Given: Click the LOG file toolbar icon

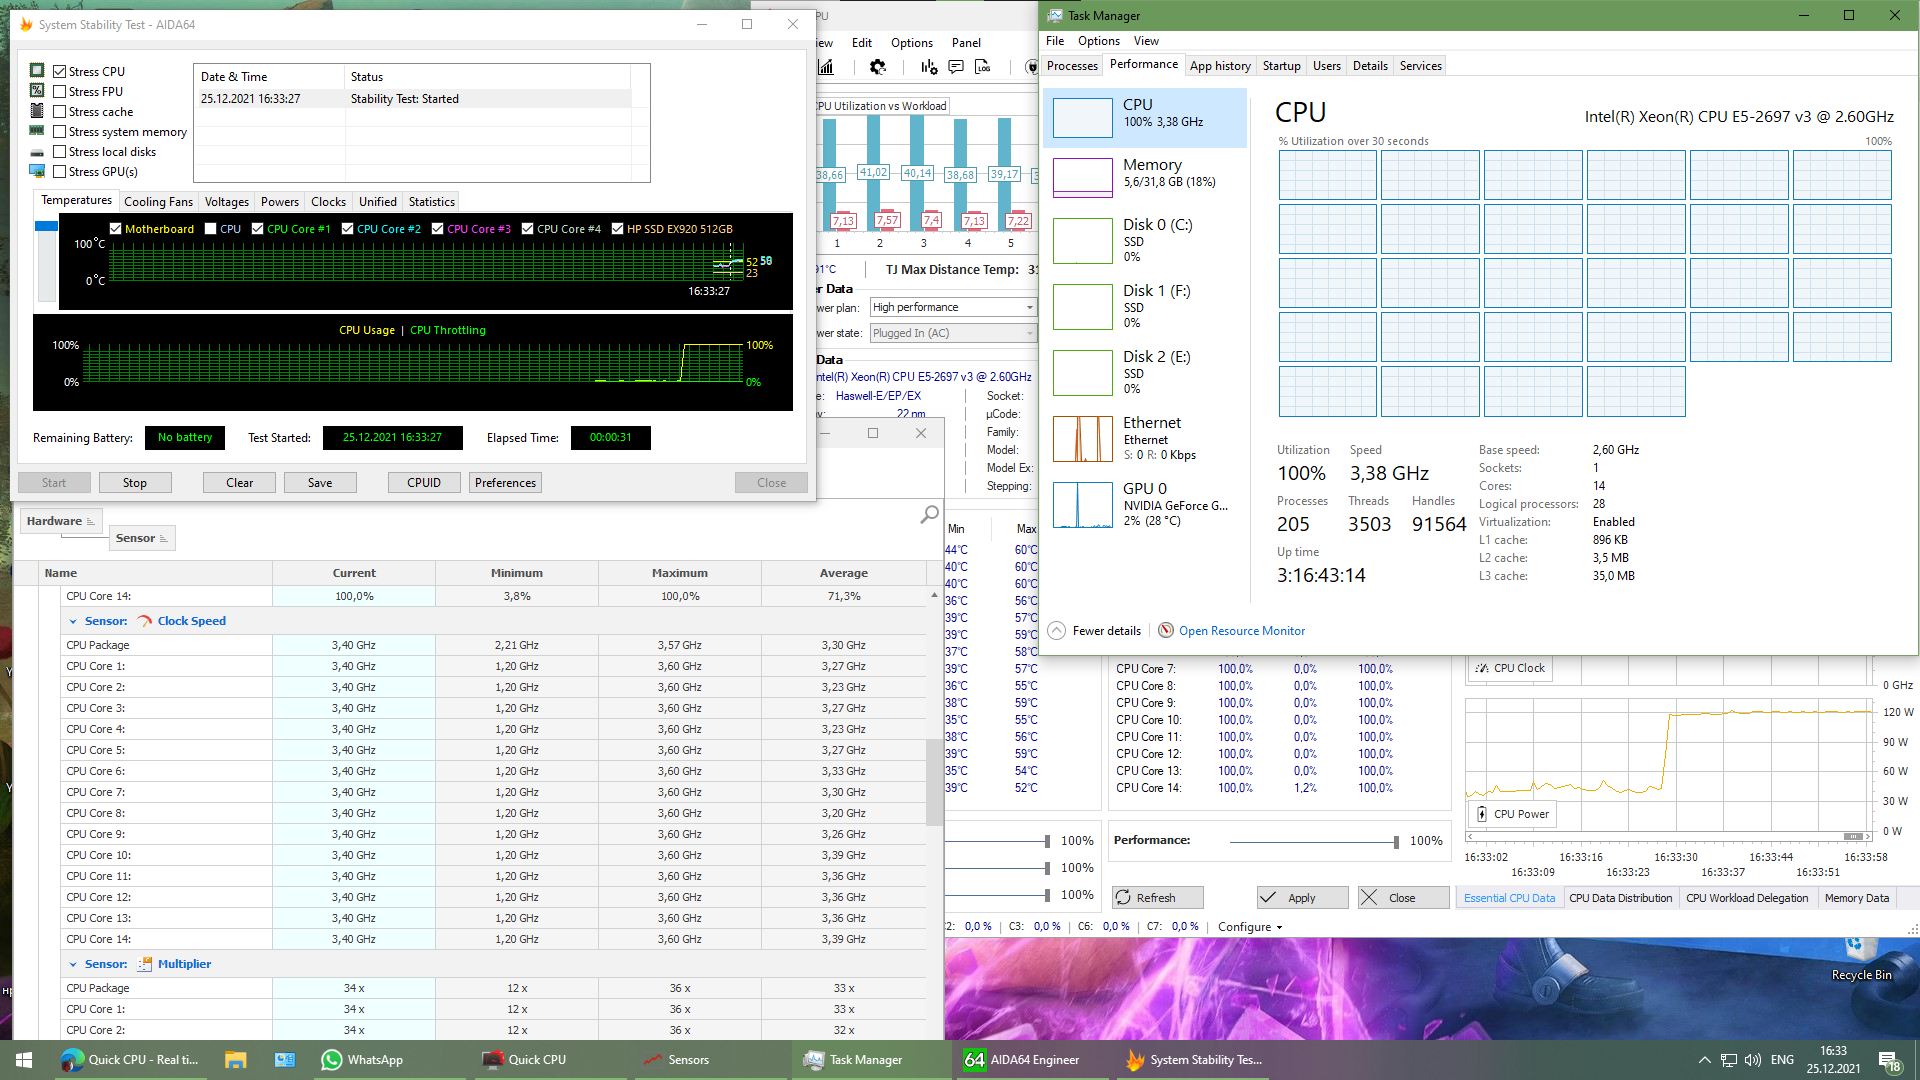Looking at the screenshot, I should click(x=983, y=67).
